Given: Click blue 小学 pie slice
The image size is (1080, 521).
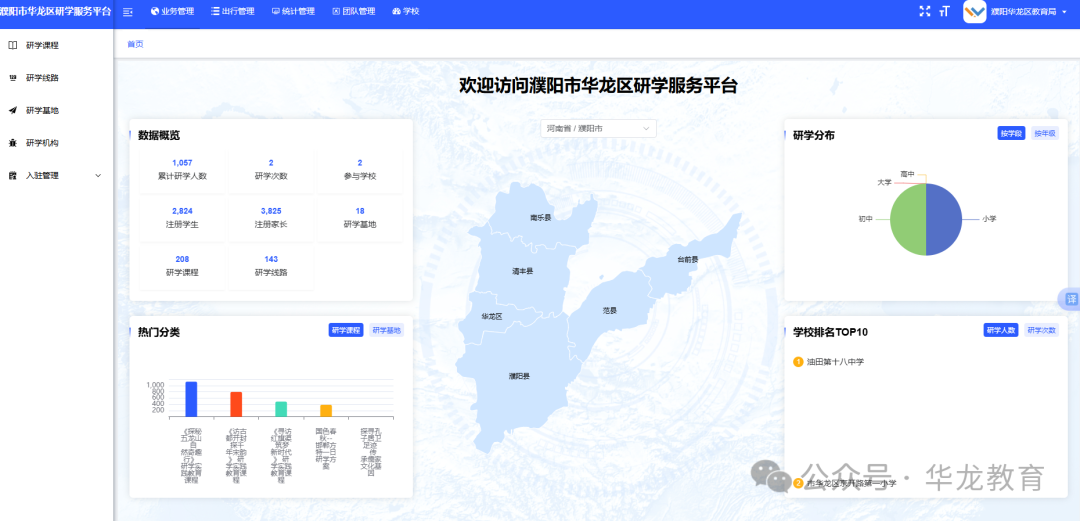Looking at the screenshot, I should [x=945, y=219].
